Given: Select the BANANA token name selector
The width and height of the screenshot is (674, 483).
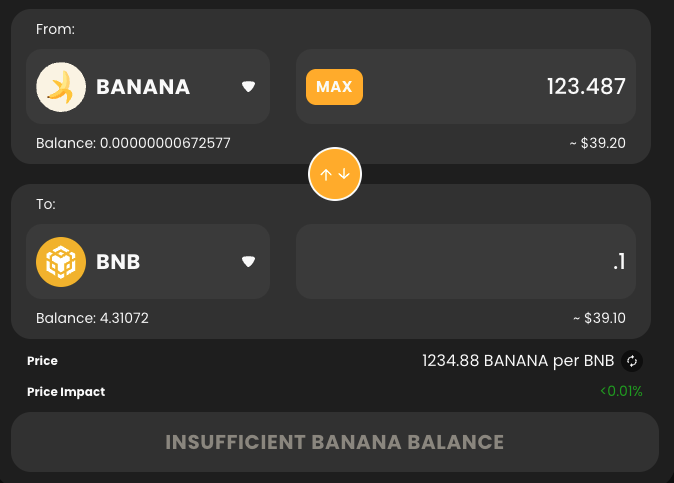Looking at the screenshot, I should pyautogui.click(x=148, y=87).
